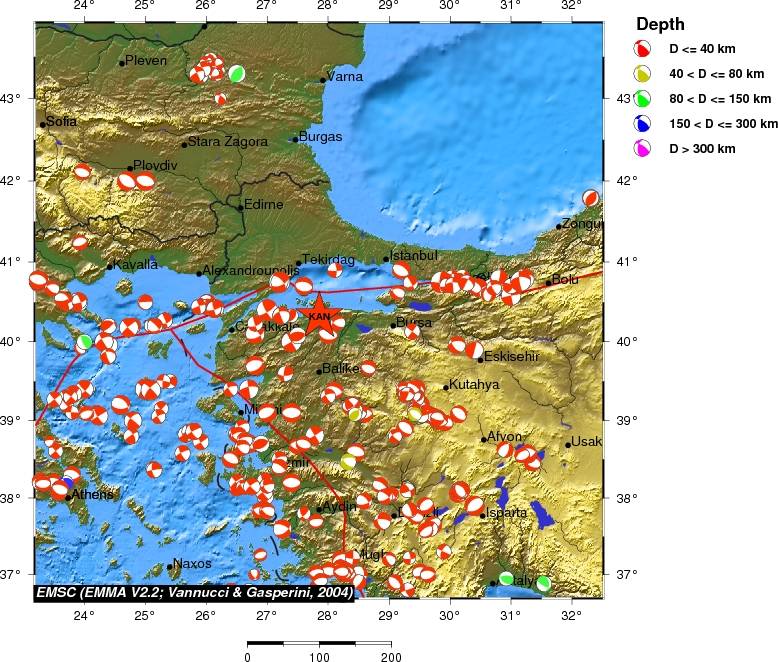778x662 pixels.
Task: Click the green beachball near 24° longitude, 40° latitude
Action: tap(85, 342)
